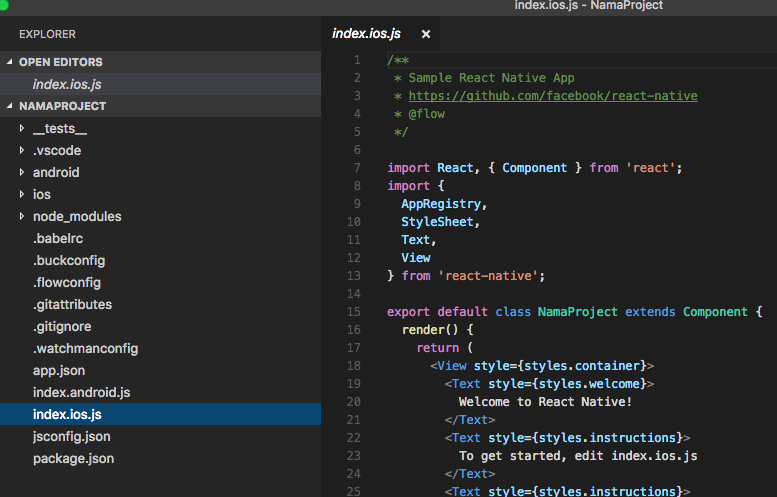Click the EXPLORER panel title
Screen dimensions: 777x497
click(47, 34)
